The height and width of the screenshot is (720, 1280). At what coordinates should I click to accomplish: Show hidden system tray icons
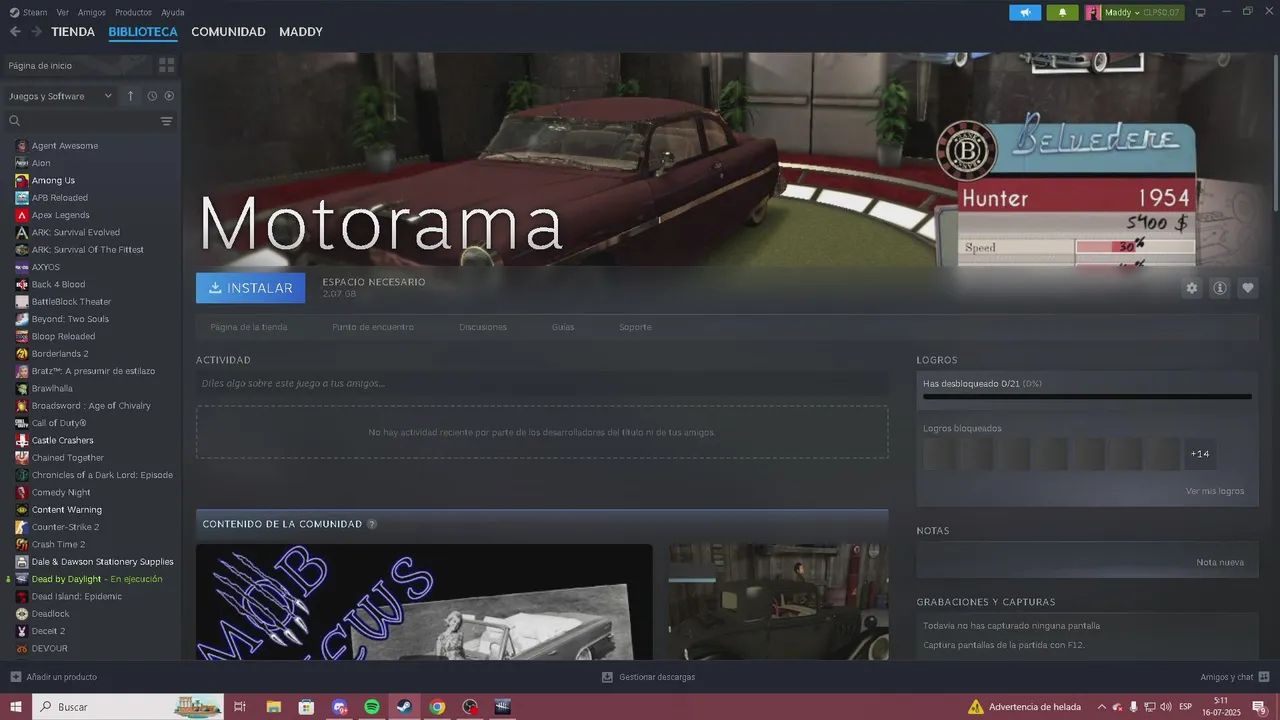[x=1102, y=707]
